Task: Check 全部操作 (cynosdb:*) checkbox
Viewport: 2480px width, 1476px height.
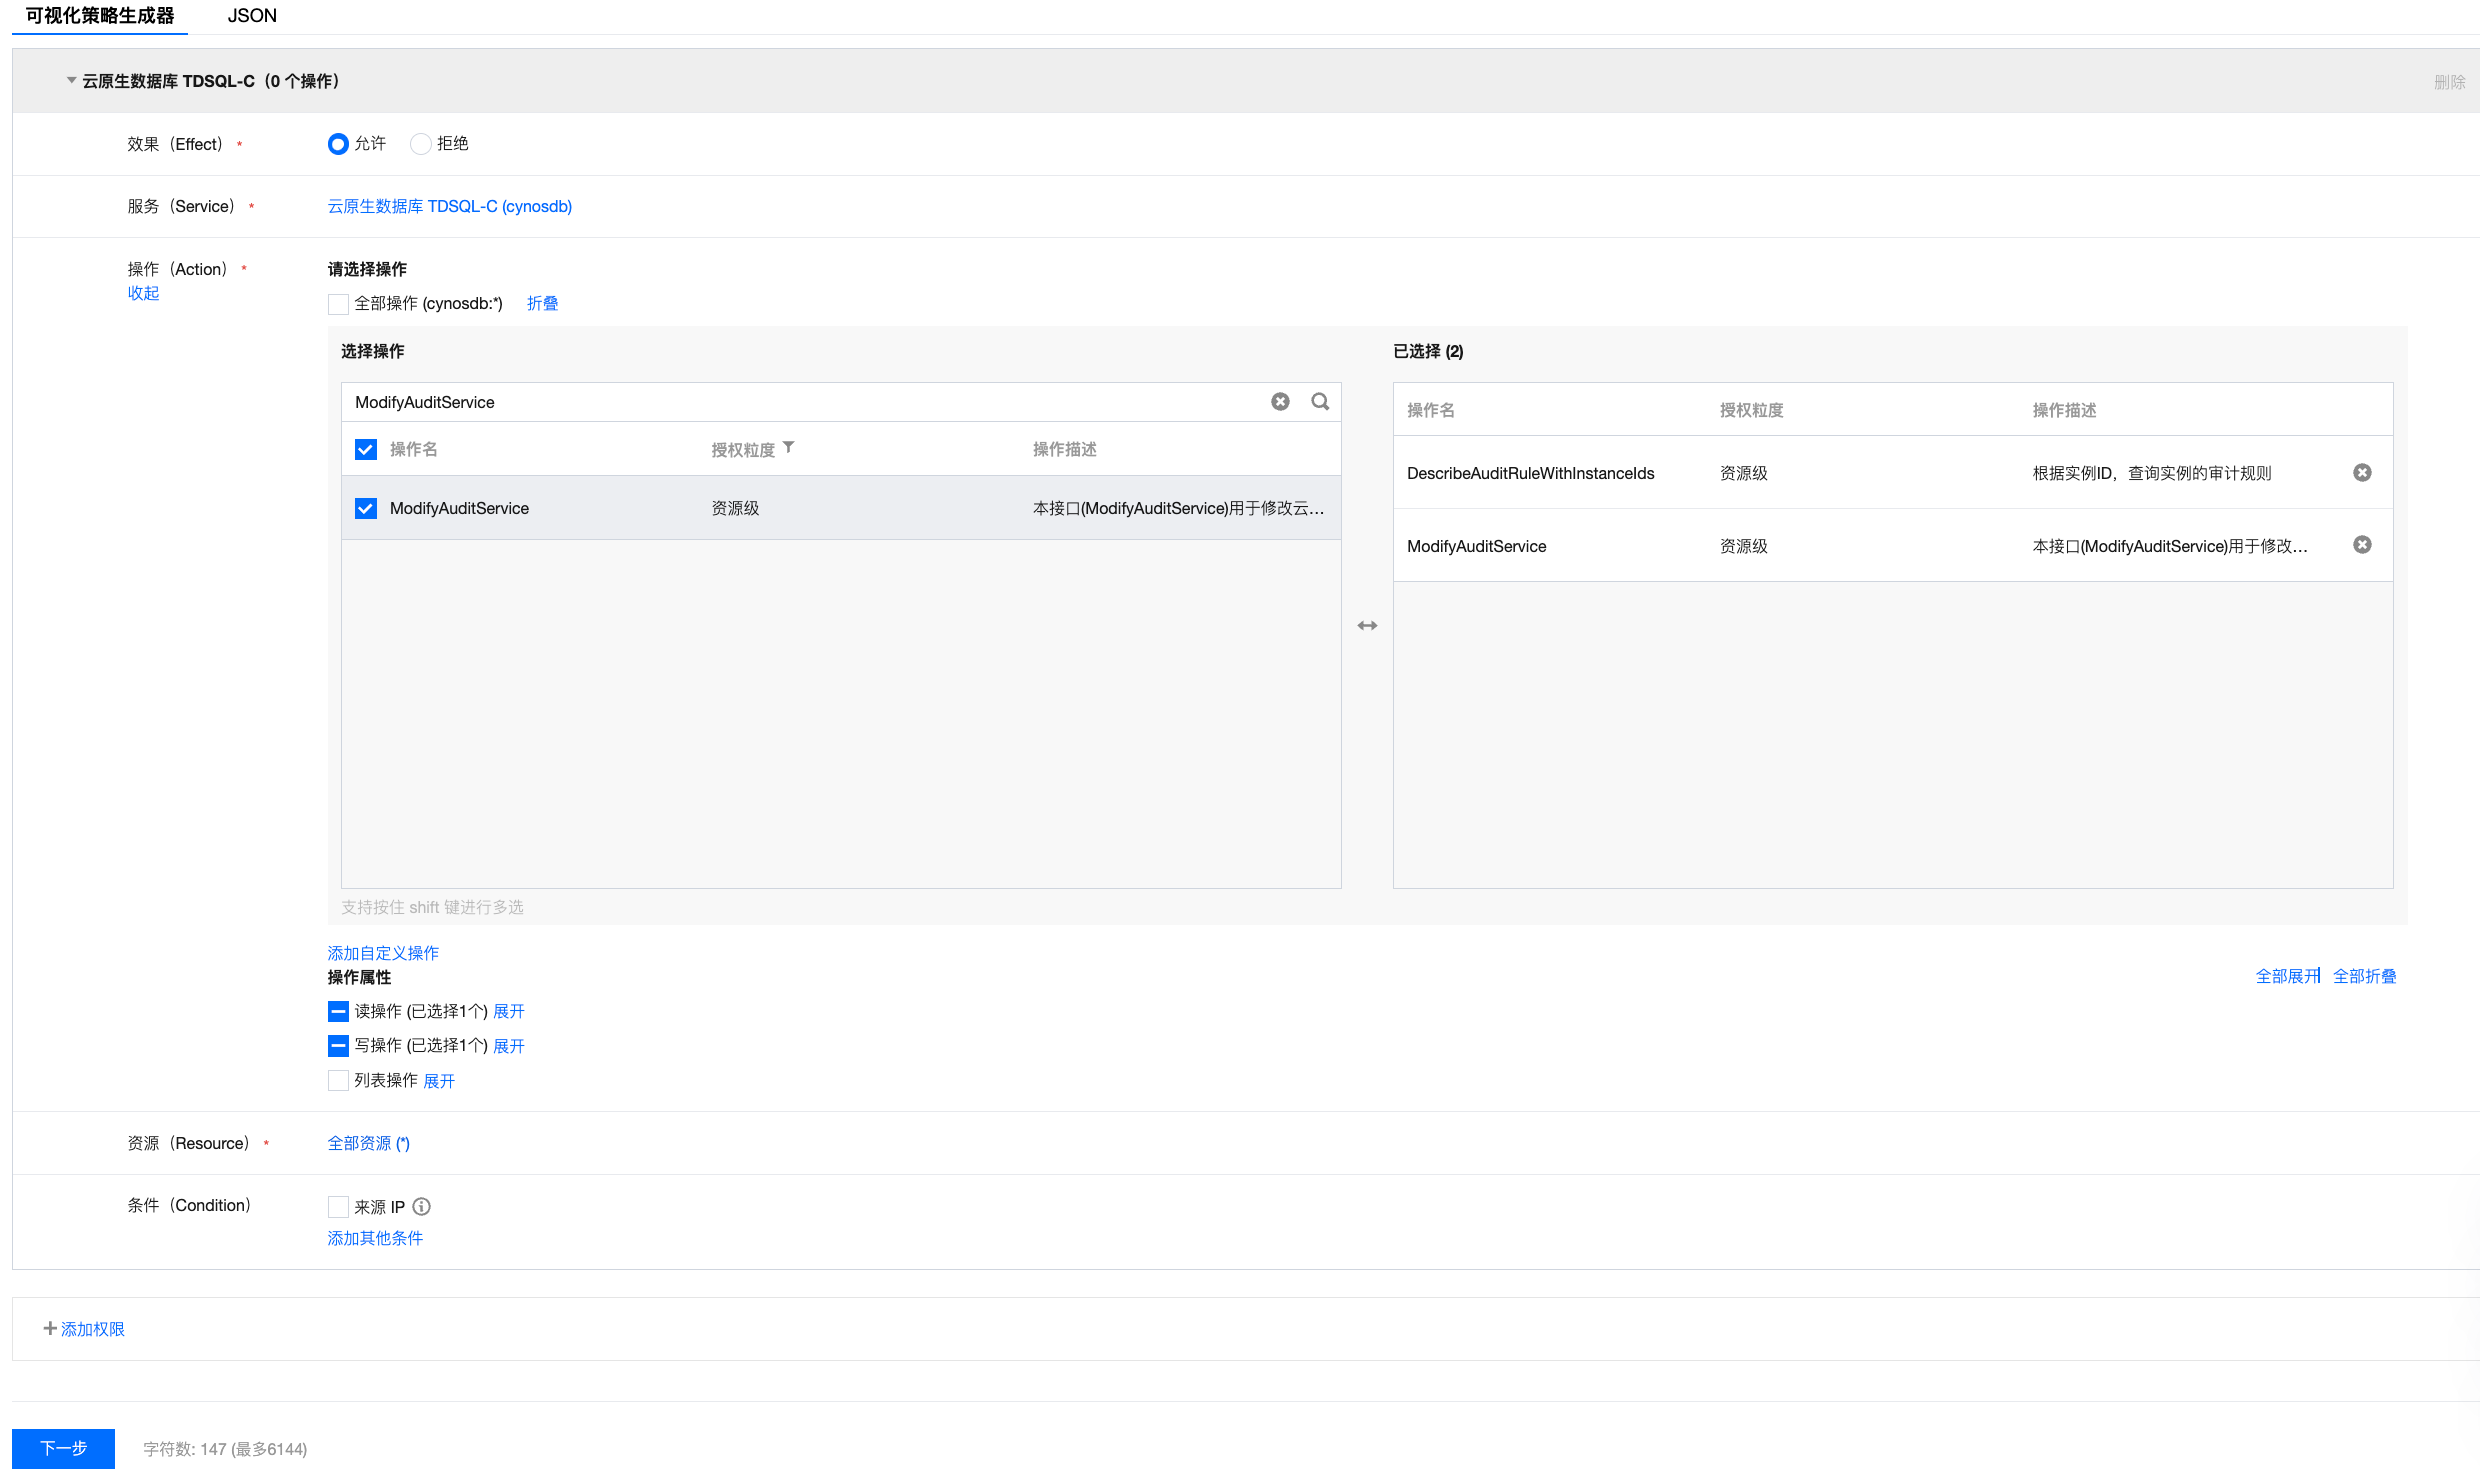Action: 338,304
